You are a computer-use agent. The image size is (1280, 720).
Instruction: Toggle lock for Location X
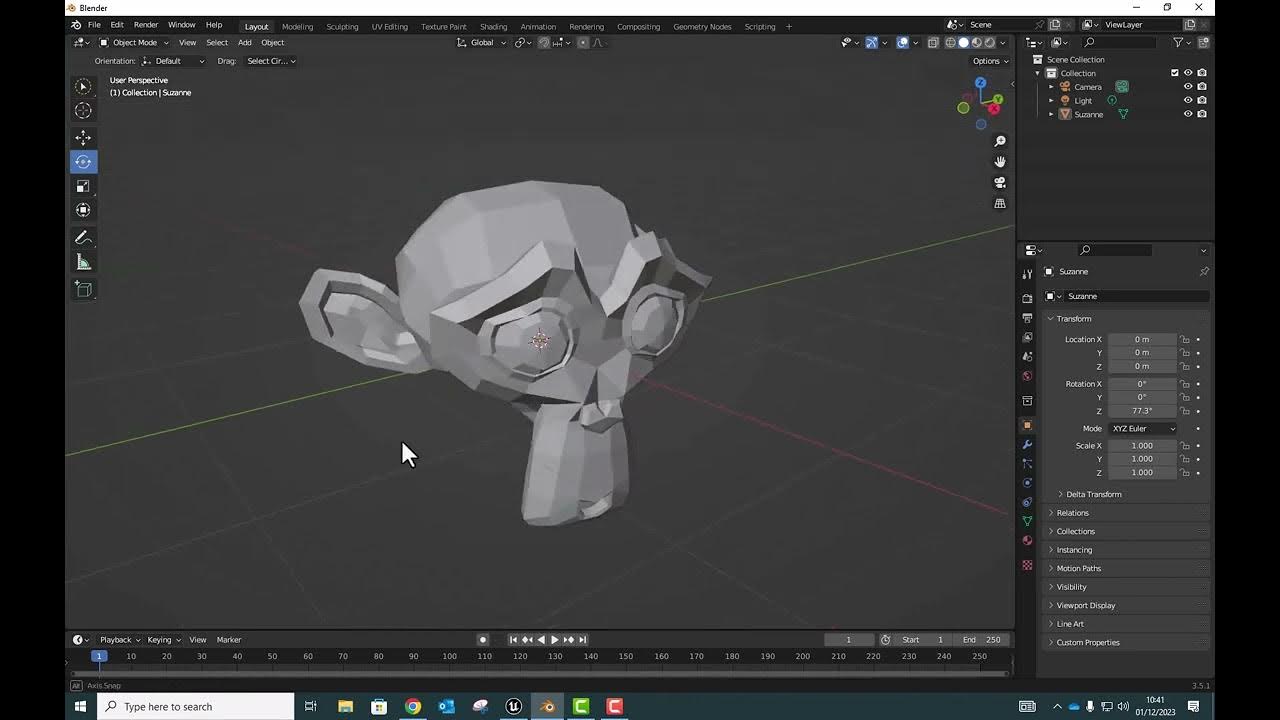click(1185, 339)
